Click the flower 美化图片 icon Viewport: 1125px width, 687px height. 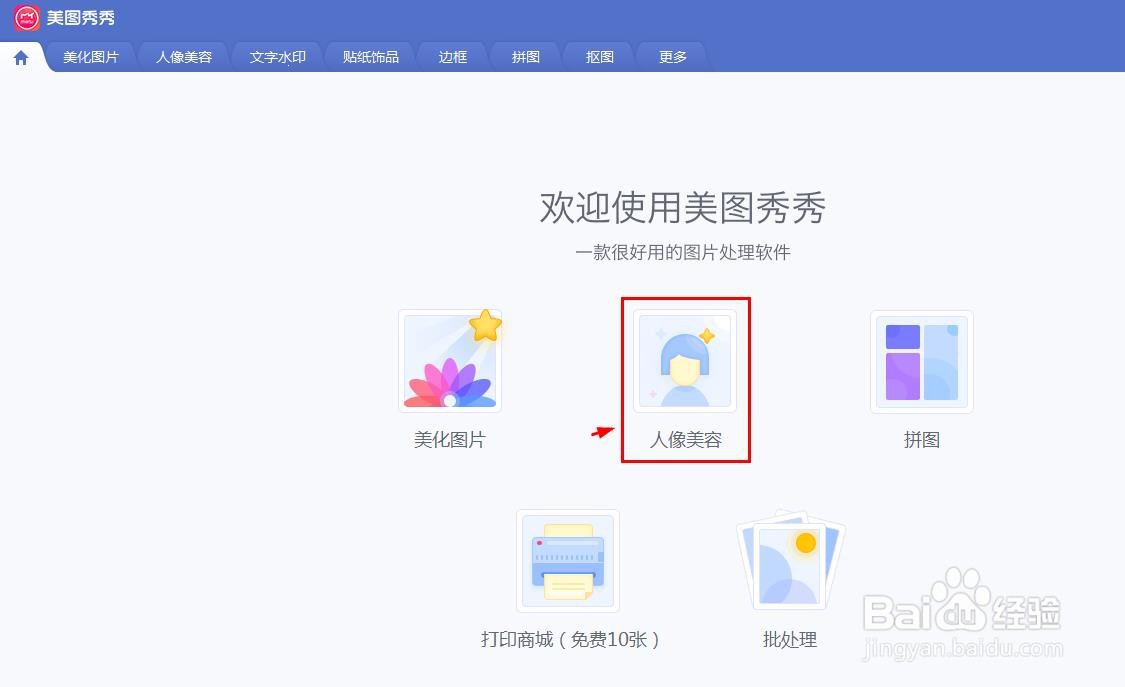[450, 361]
